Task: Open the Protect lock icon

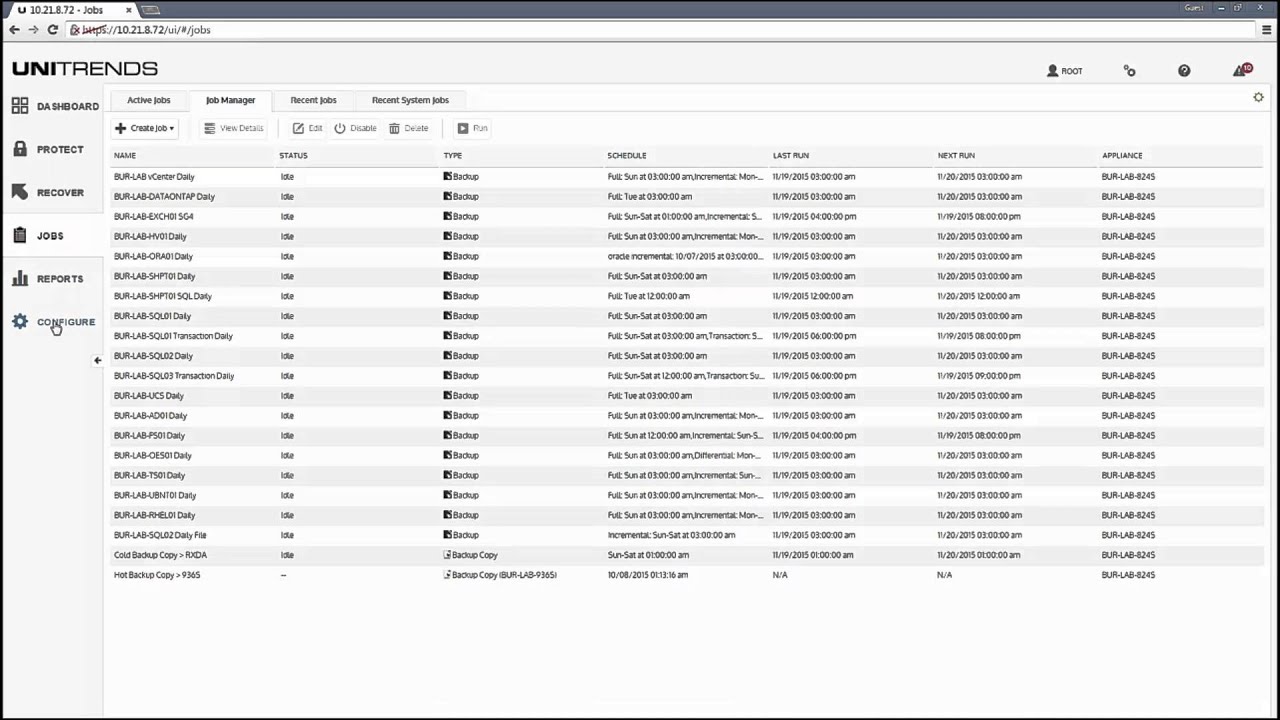Action: (x=20, y=149)
